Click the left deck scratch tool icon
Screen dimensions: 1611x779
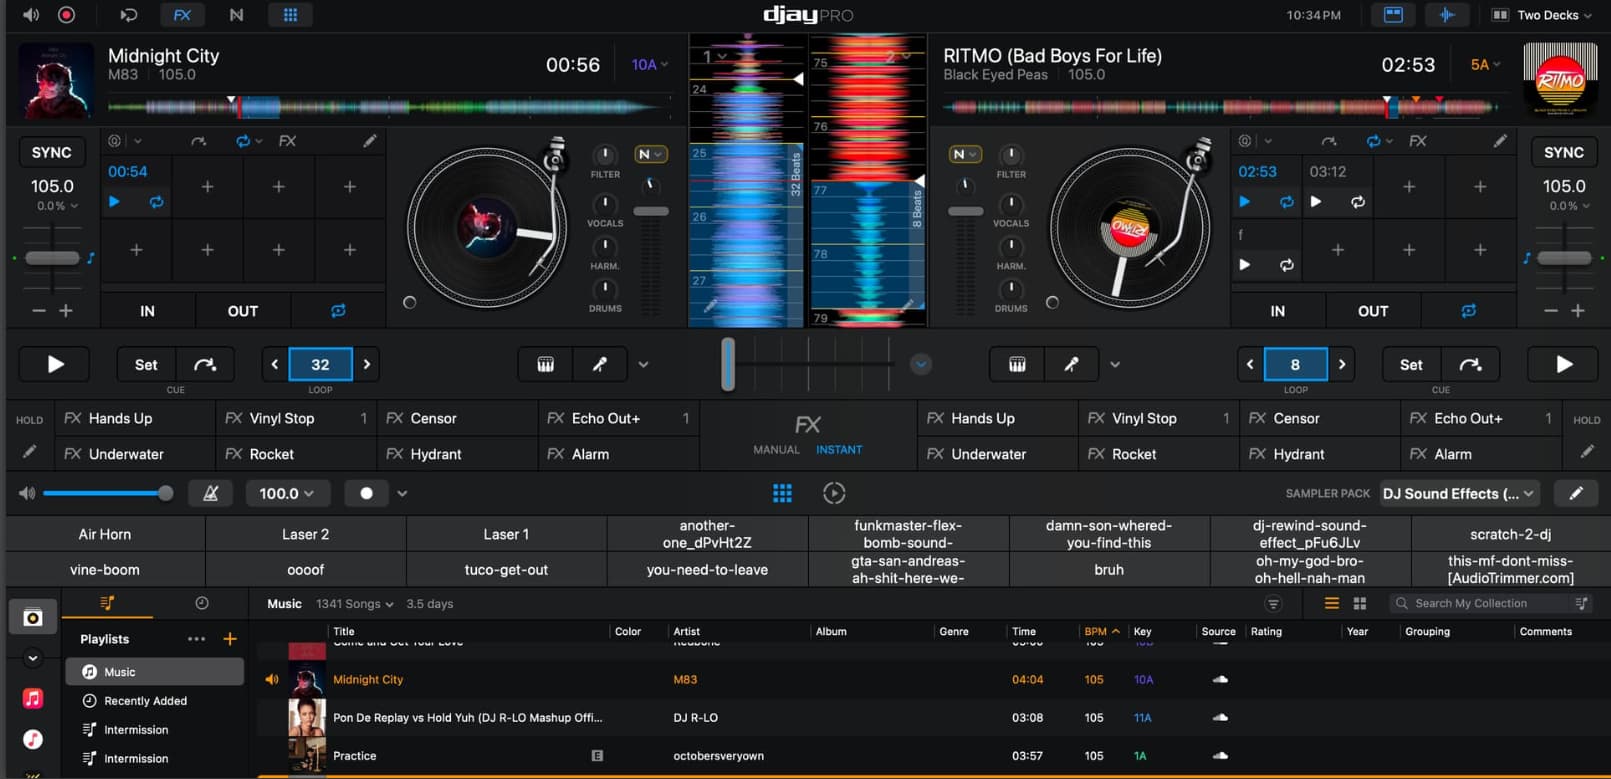[x=600, y=364]
